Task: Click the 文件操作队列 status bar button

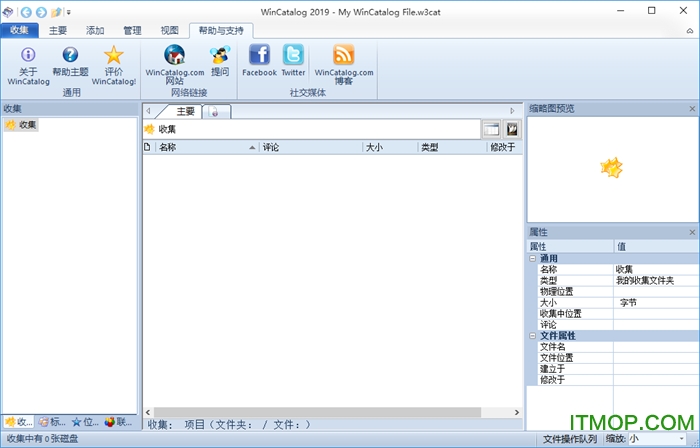Action: [x=570, y=439]
